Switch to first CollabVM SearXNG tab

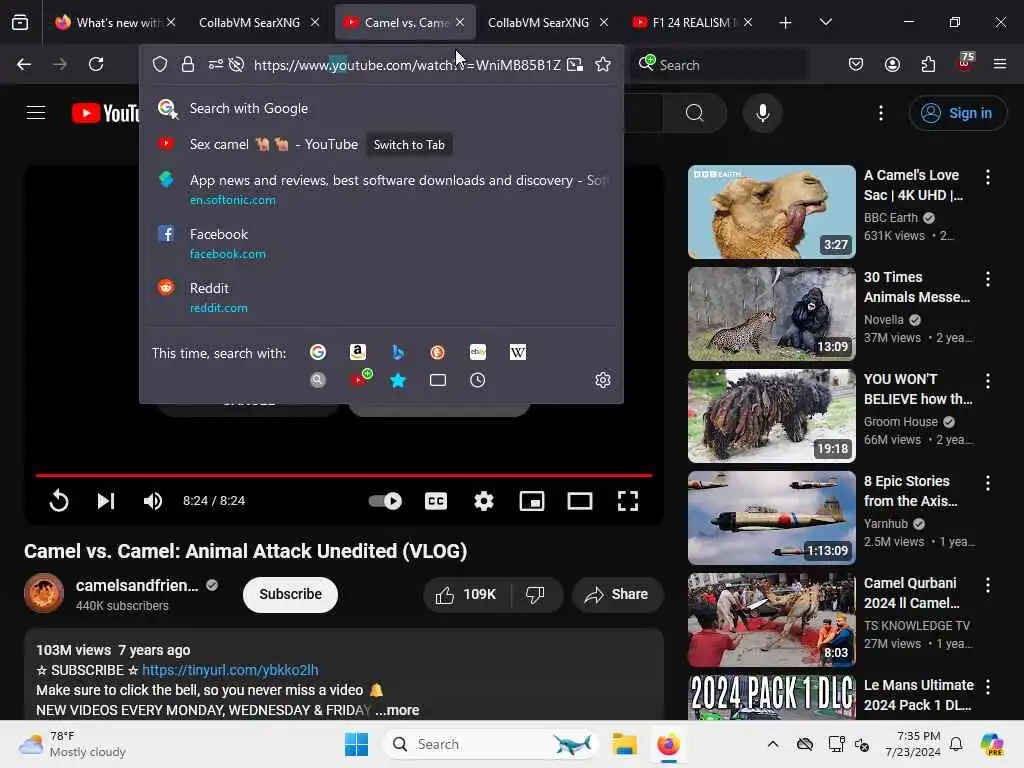point(258,23)
